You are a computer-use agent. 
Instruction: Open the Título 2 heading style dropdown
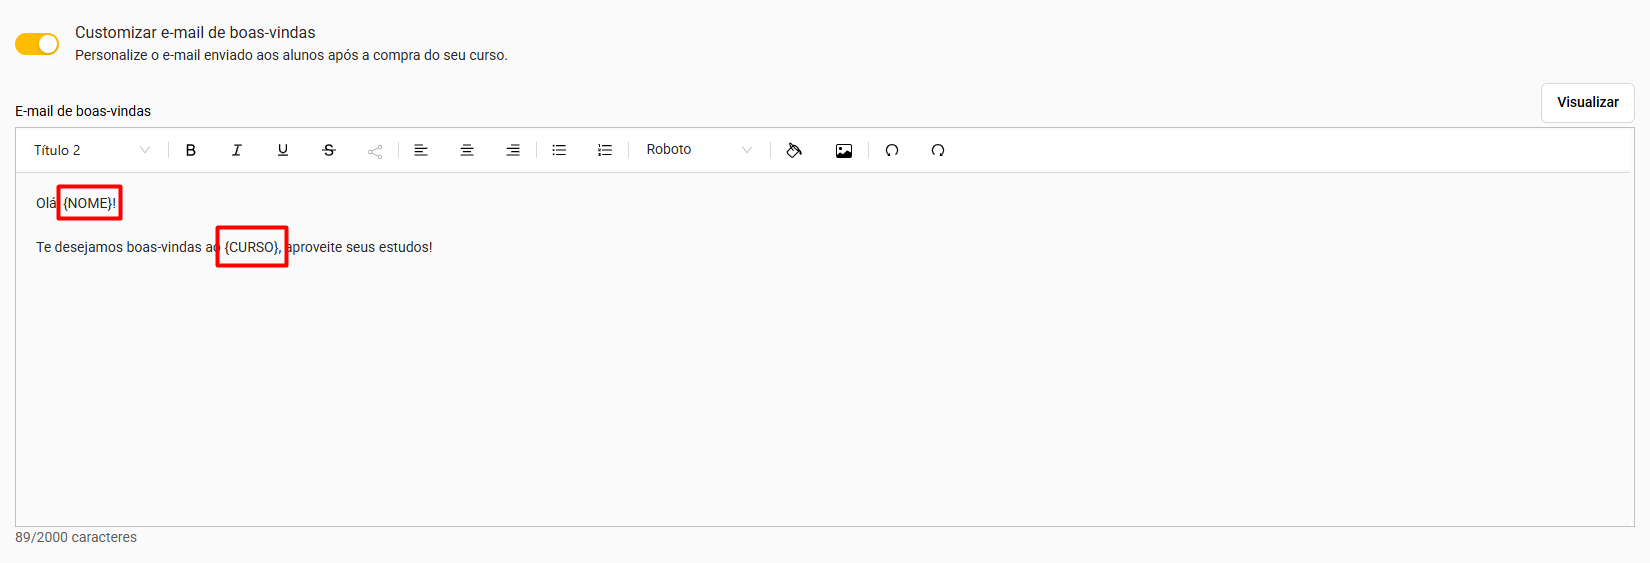(91, 150)
